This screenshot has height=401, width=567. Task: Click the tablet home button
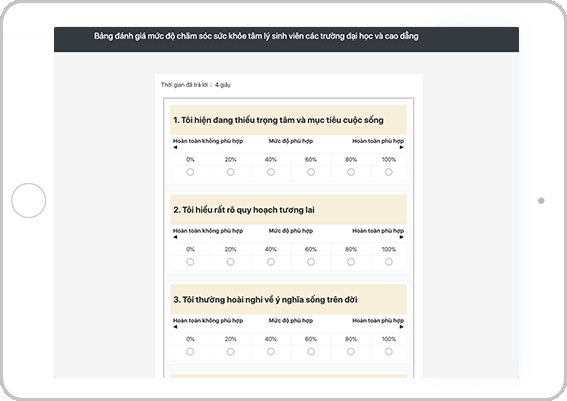point(29,200)
